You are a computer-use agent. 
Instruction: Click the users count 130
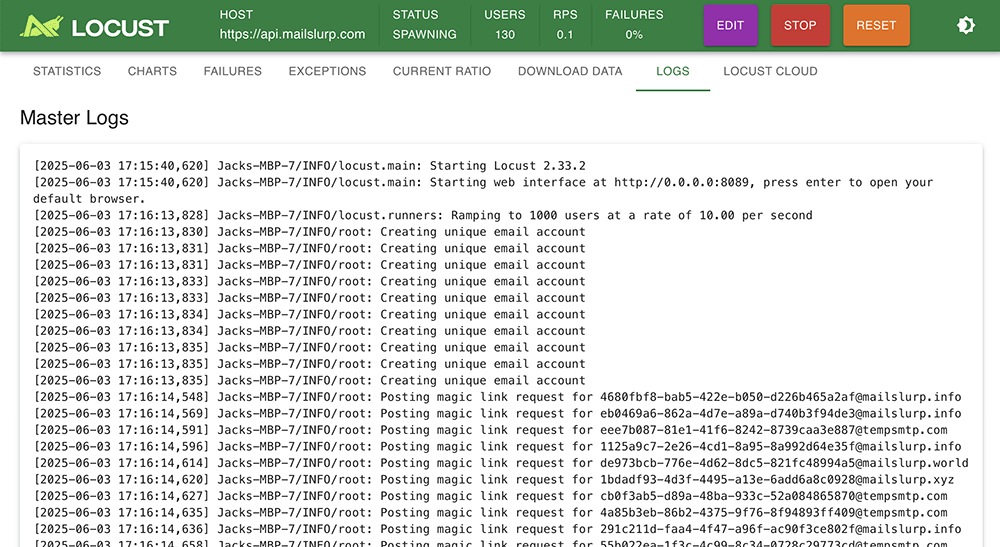click(504, 34)
